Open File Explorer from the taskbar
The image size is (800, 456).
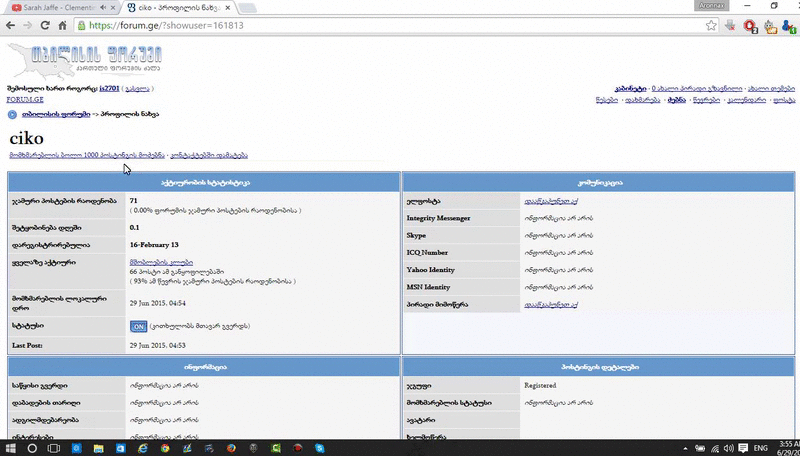click(98, 448)
